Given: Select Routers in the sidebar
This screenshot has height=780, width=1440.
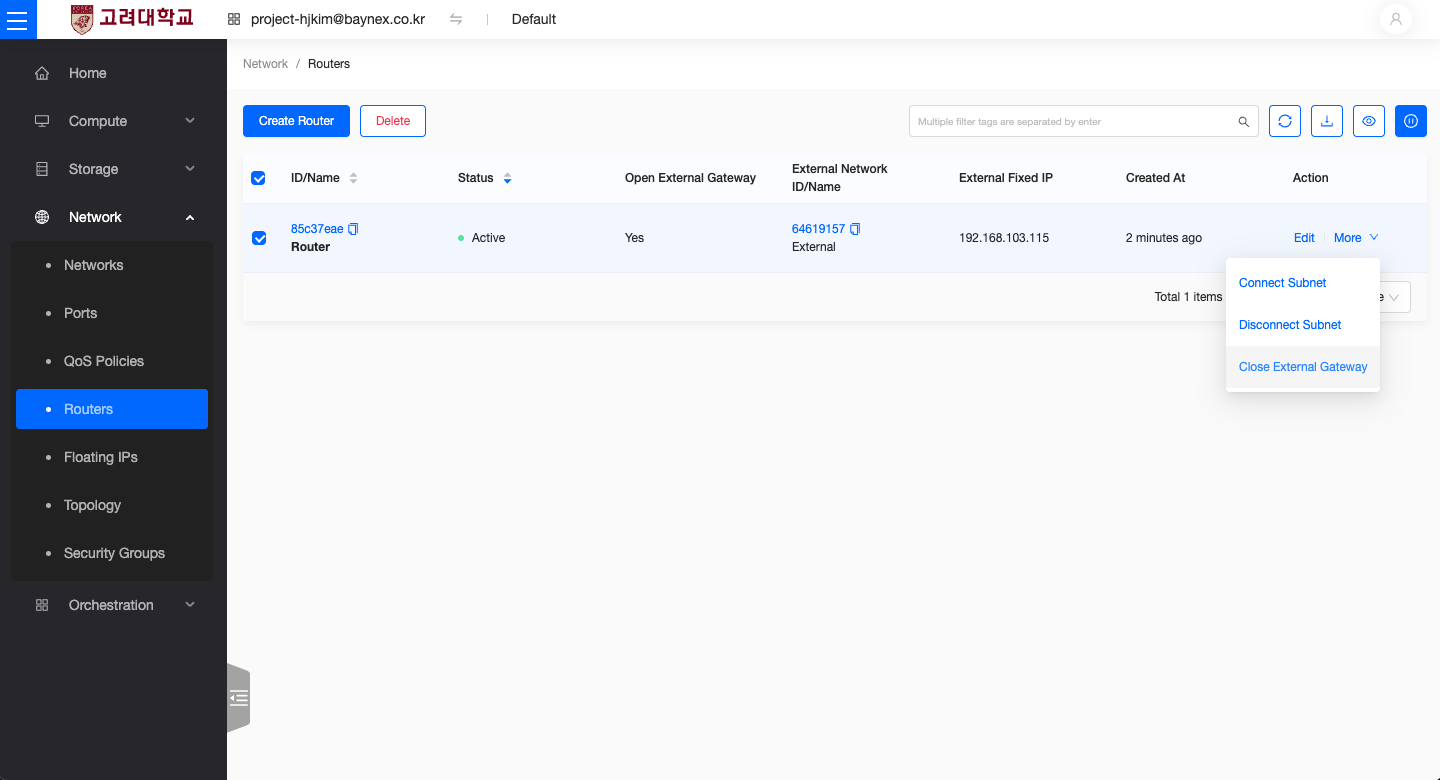Looking at the screenshot, I should (112, 409).
